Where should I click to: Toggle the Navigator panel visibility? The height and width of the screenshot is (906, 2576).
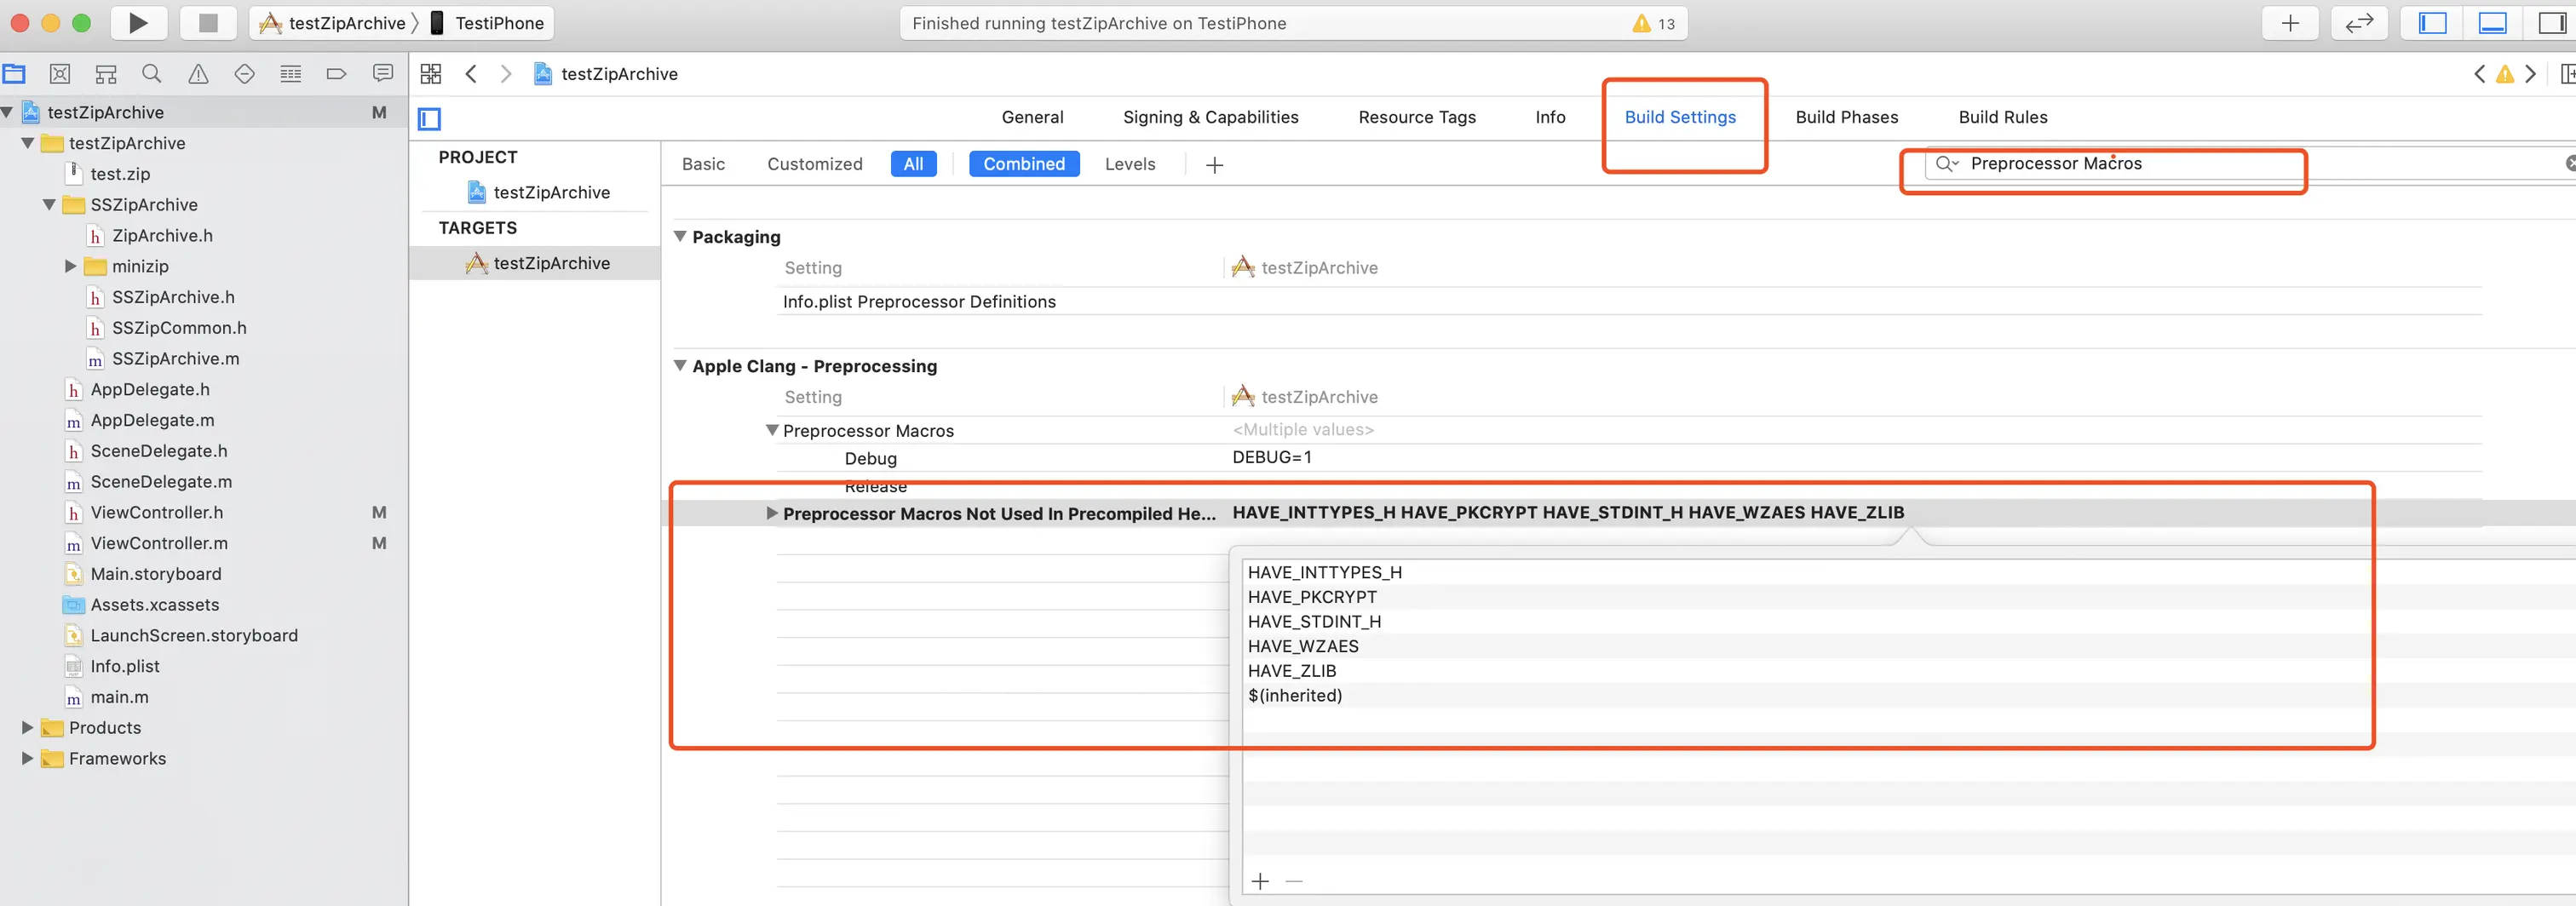[2432, 23]
